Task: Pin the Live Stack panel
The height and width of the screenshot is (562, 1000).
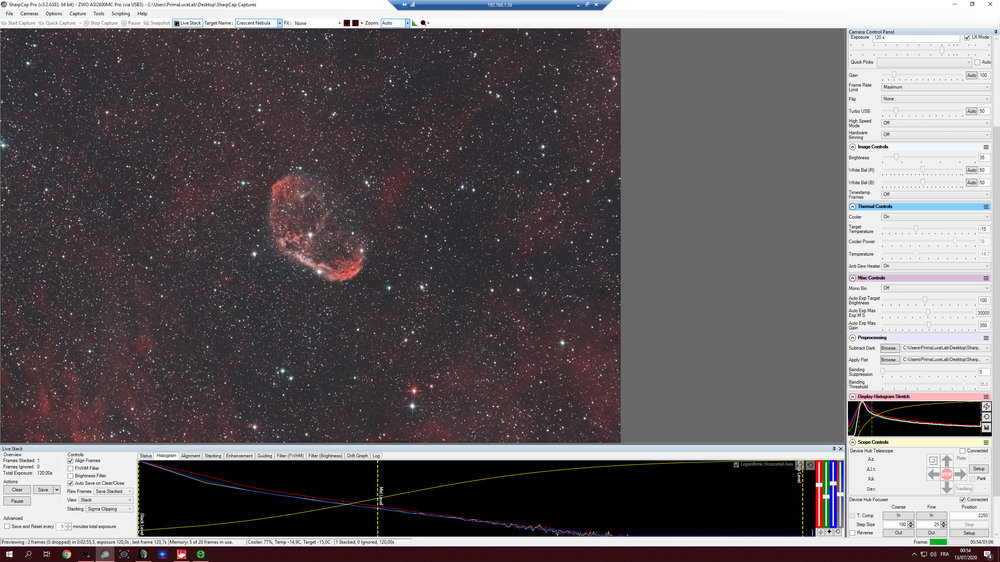Action: (x=834, y=448)
